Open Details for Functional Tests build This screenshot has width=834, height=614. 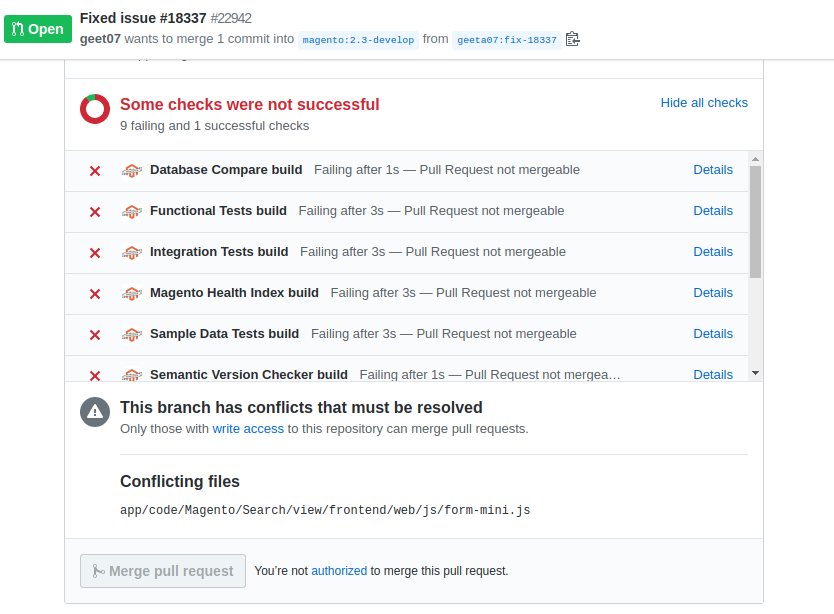[x=713, y=211]
